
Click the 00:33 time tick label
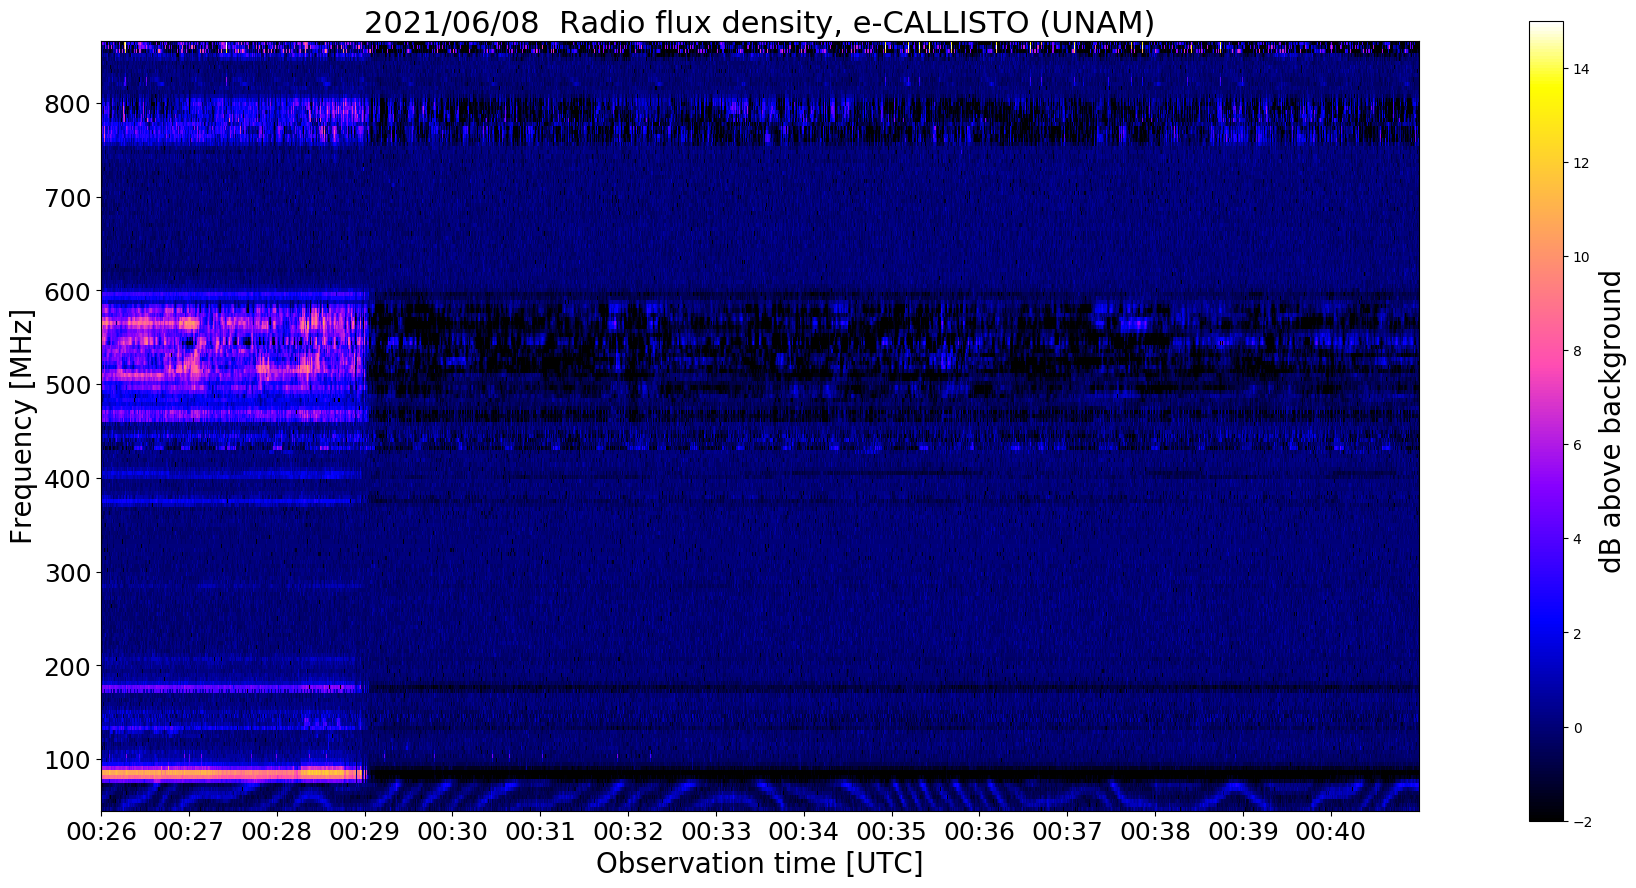click(x=716, y=832)
